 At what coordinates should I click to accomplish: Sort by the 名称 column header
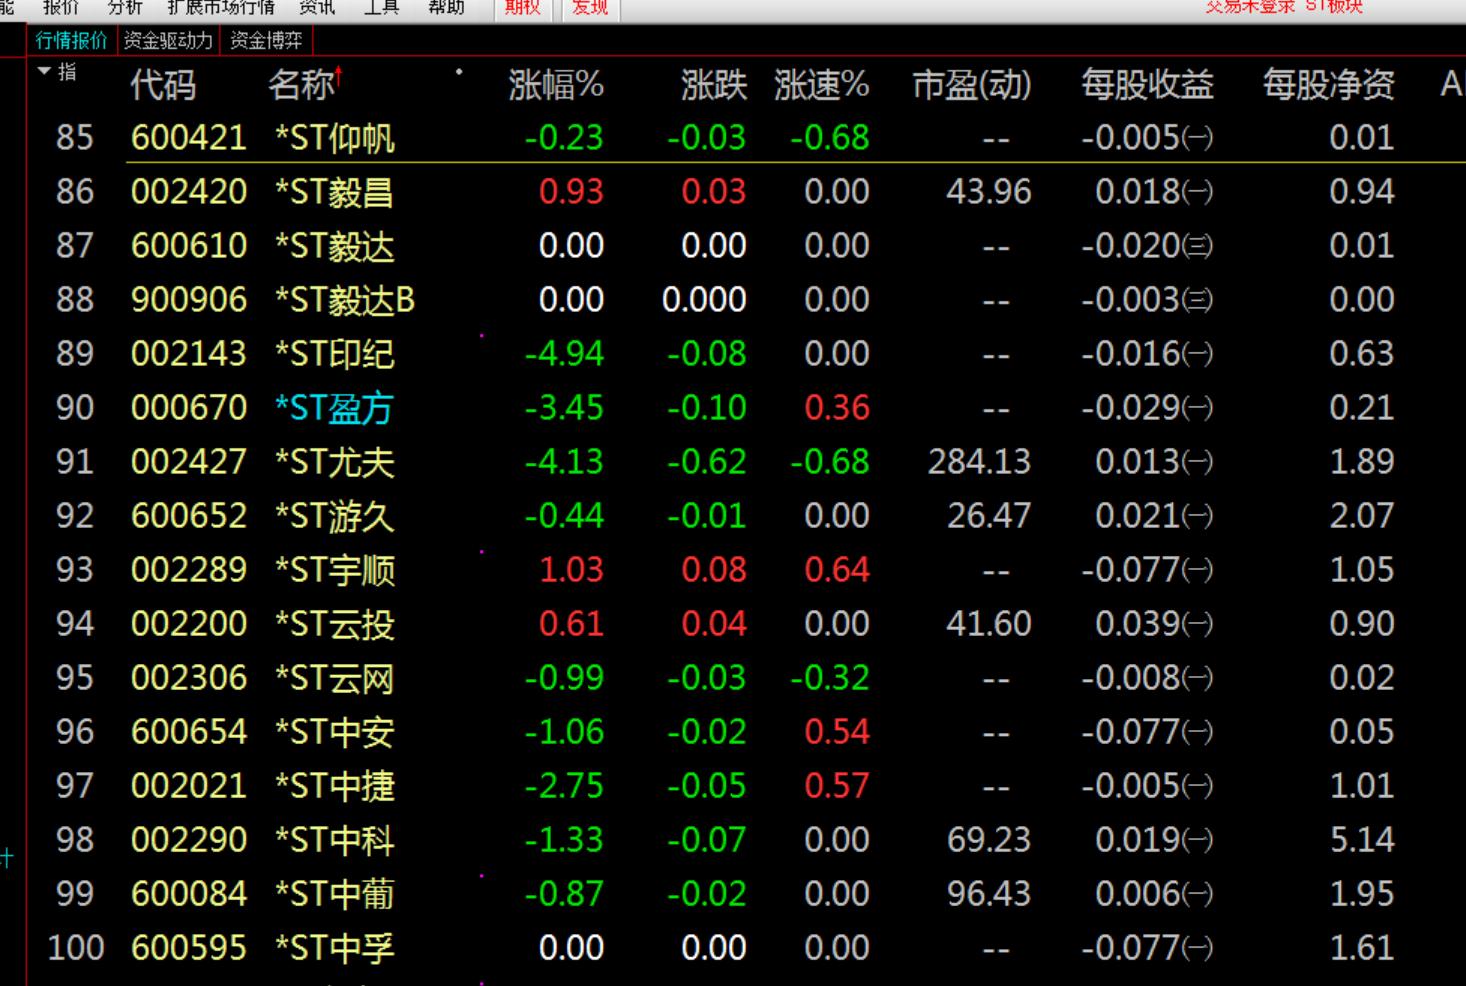[301, 85]
